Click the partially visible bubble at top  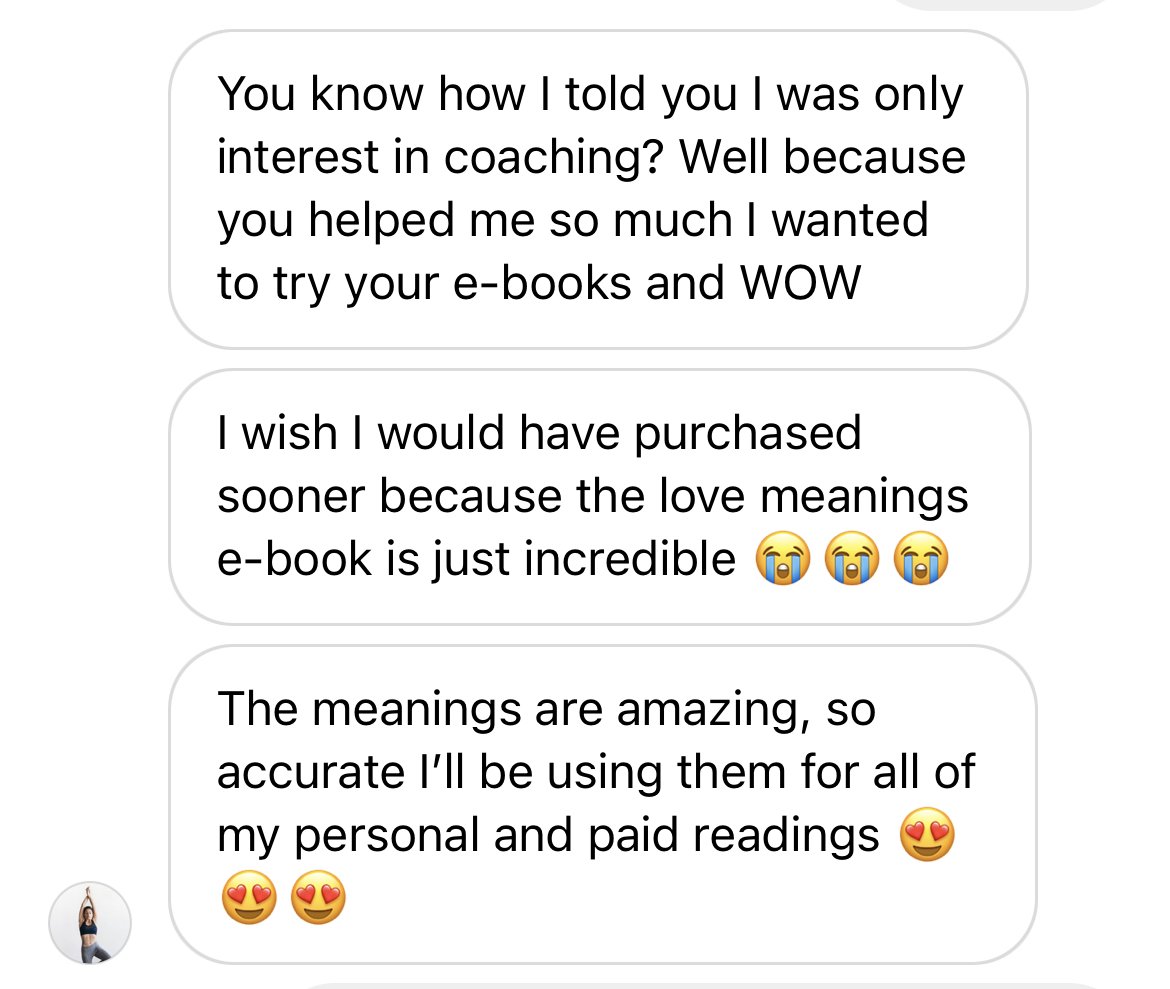click(1000, 4)
